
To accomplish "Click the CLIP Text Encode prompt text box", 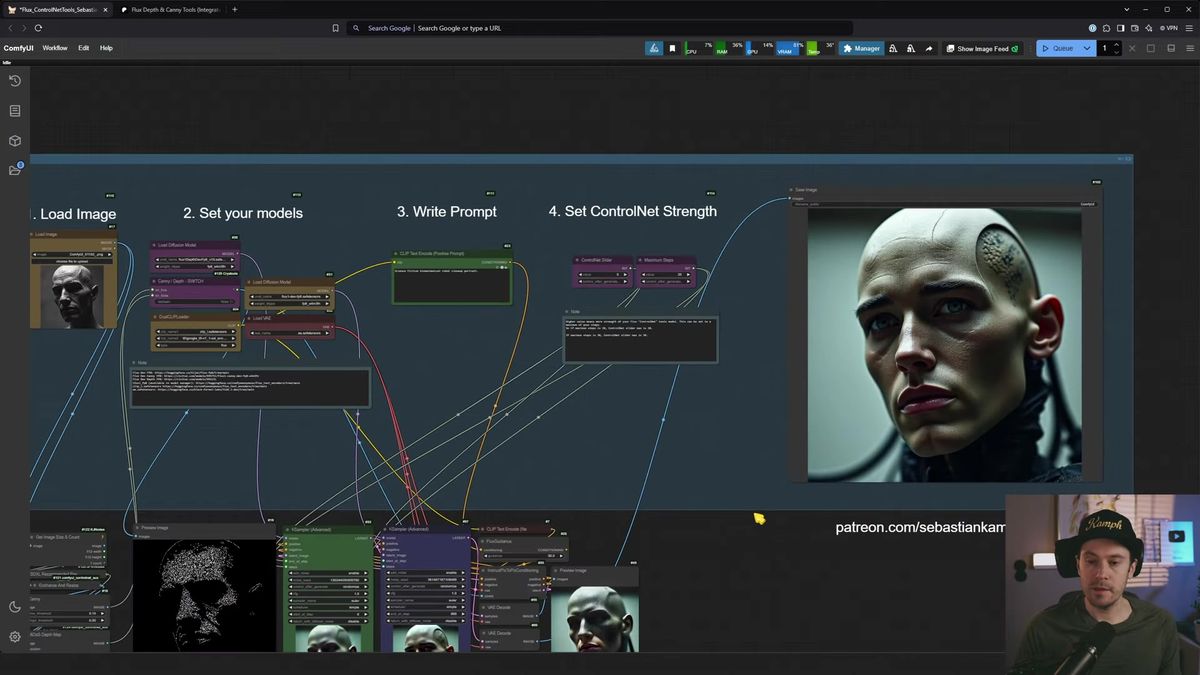I will point(452,285).
